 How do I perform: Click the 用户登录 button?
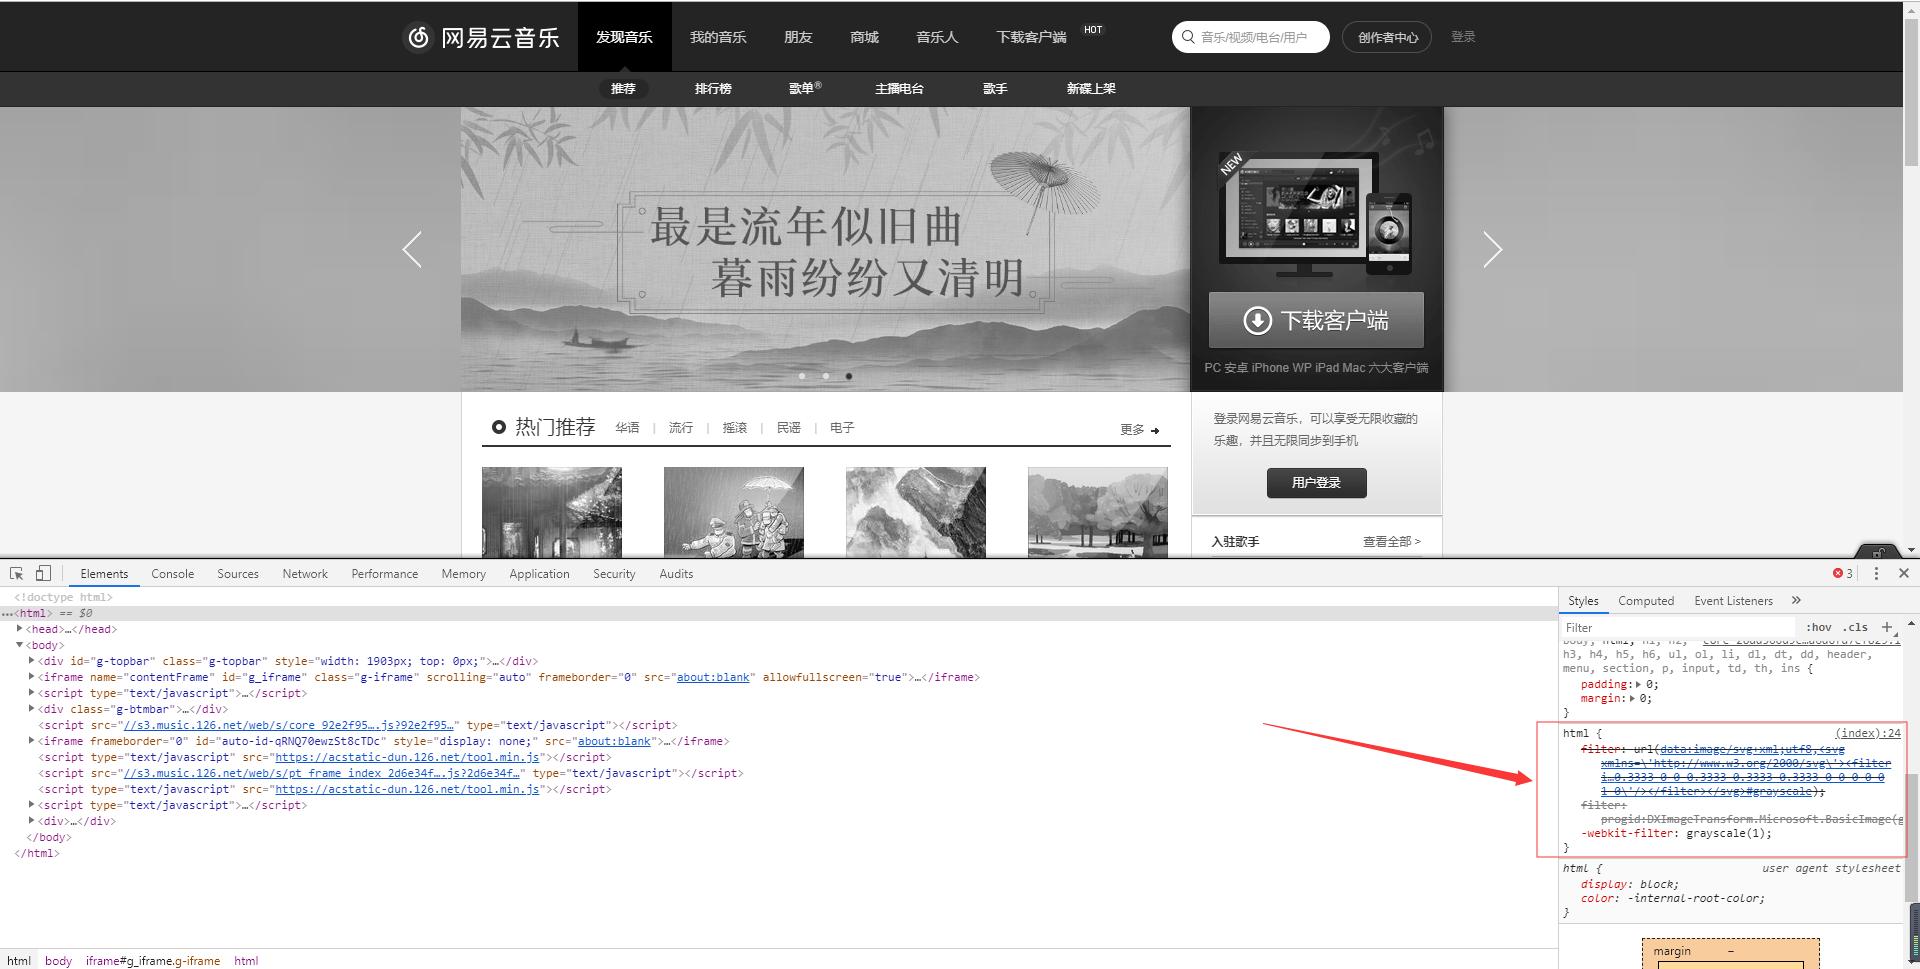(x=1316, y=483)
